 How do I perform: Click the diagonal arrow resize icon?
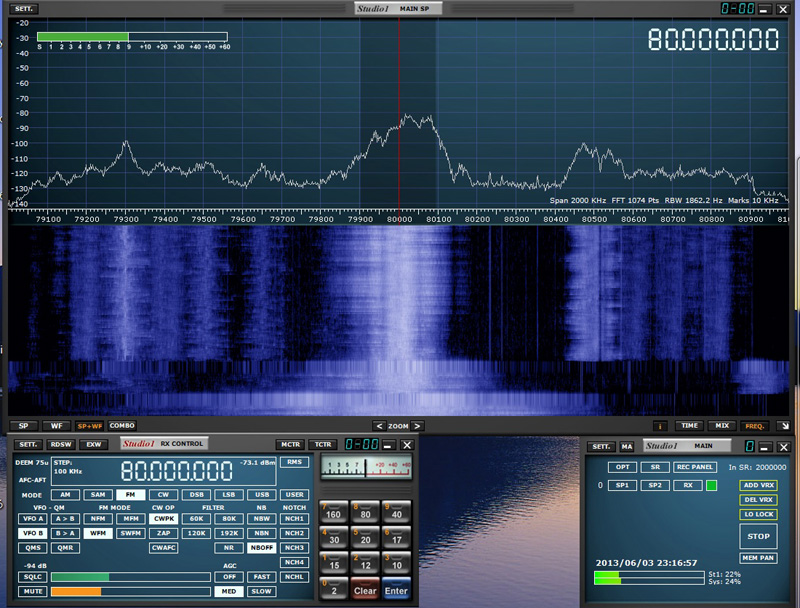pyautogui.click(x=783, y=426)
